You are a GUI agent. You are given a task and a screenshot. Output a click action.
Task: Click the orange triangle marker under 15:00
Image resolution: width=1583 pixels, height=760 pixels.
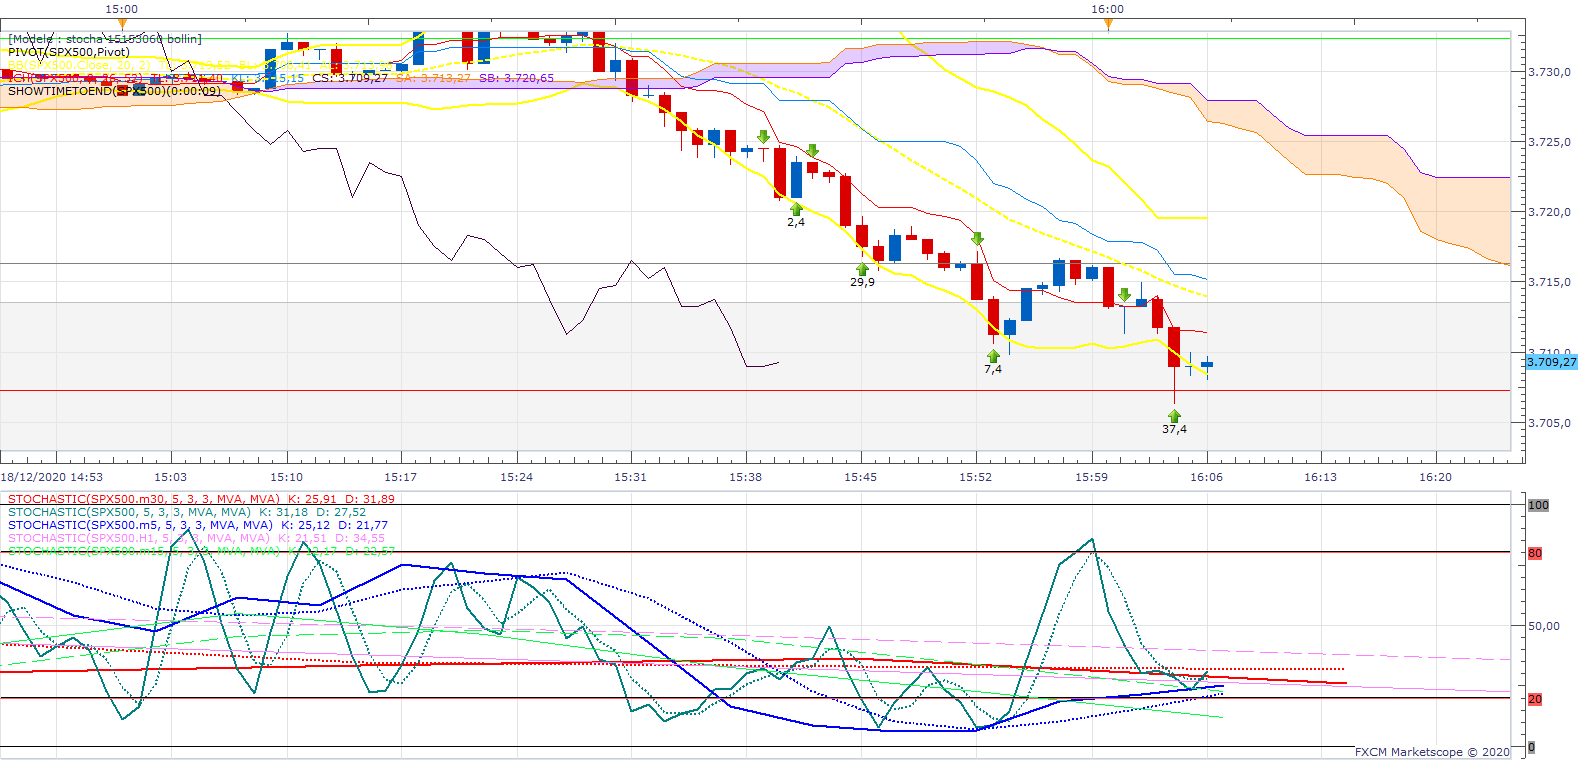[122, 24]
